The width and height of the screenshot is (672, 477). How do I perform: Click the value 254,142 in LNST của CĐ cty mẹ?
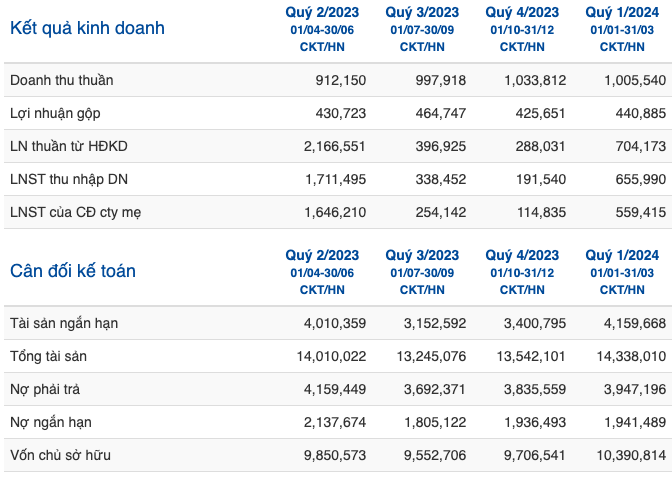[441, 212]
